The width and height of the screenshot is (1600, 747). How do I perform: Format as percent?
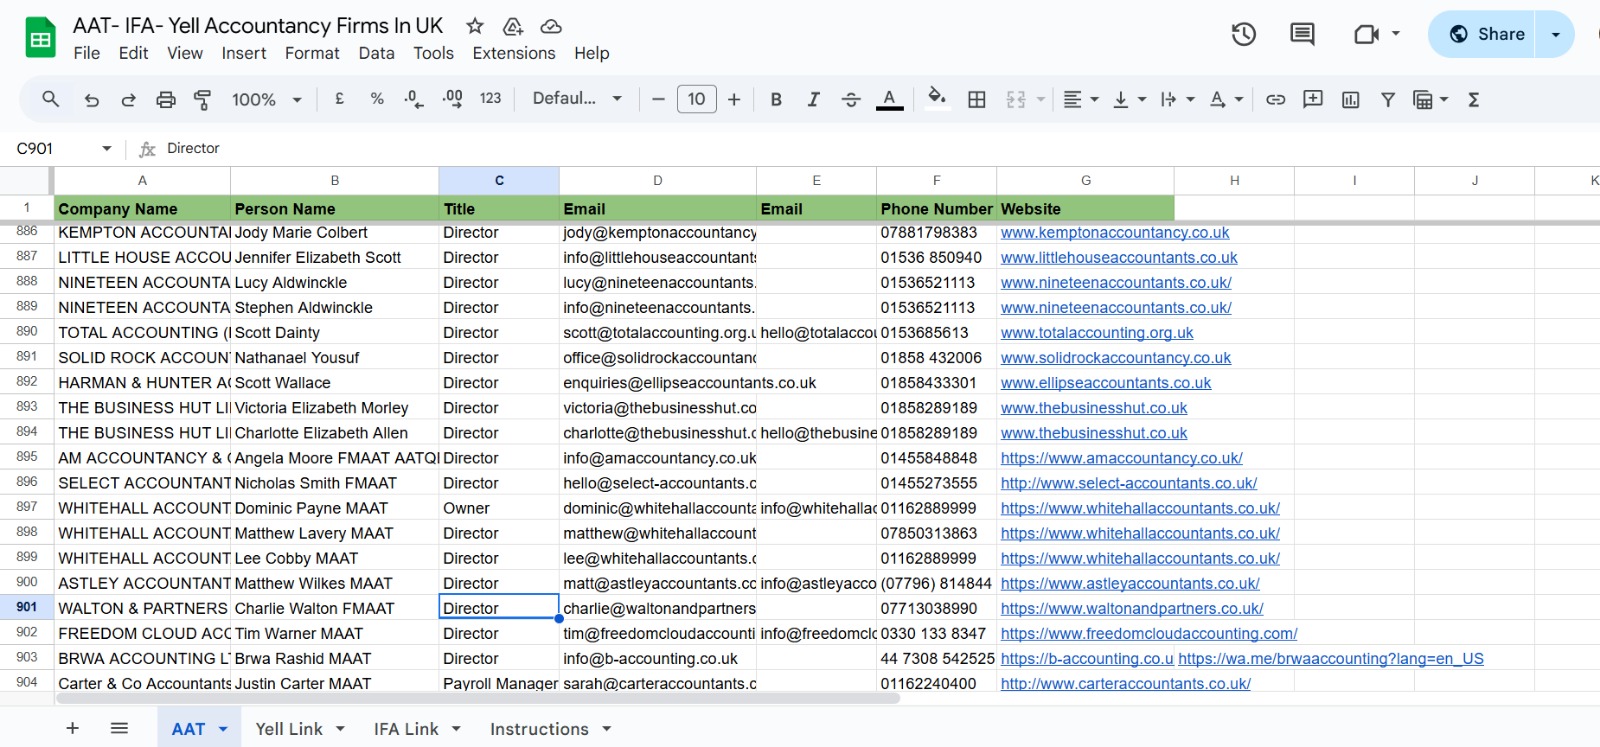pos(377,99)
